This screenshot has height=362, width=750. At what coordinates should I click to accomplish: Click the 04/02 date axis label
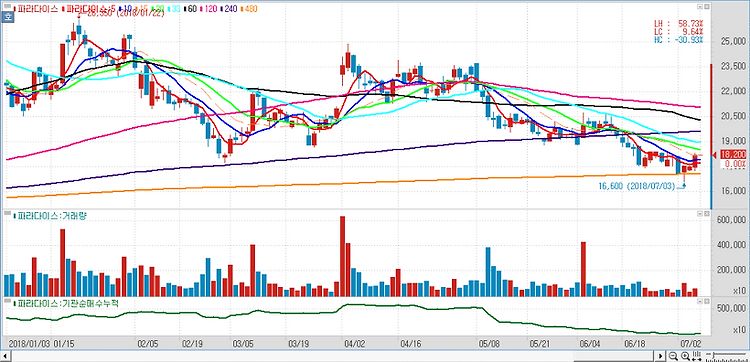click(354, 344)
